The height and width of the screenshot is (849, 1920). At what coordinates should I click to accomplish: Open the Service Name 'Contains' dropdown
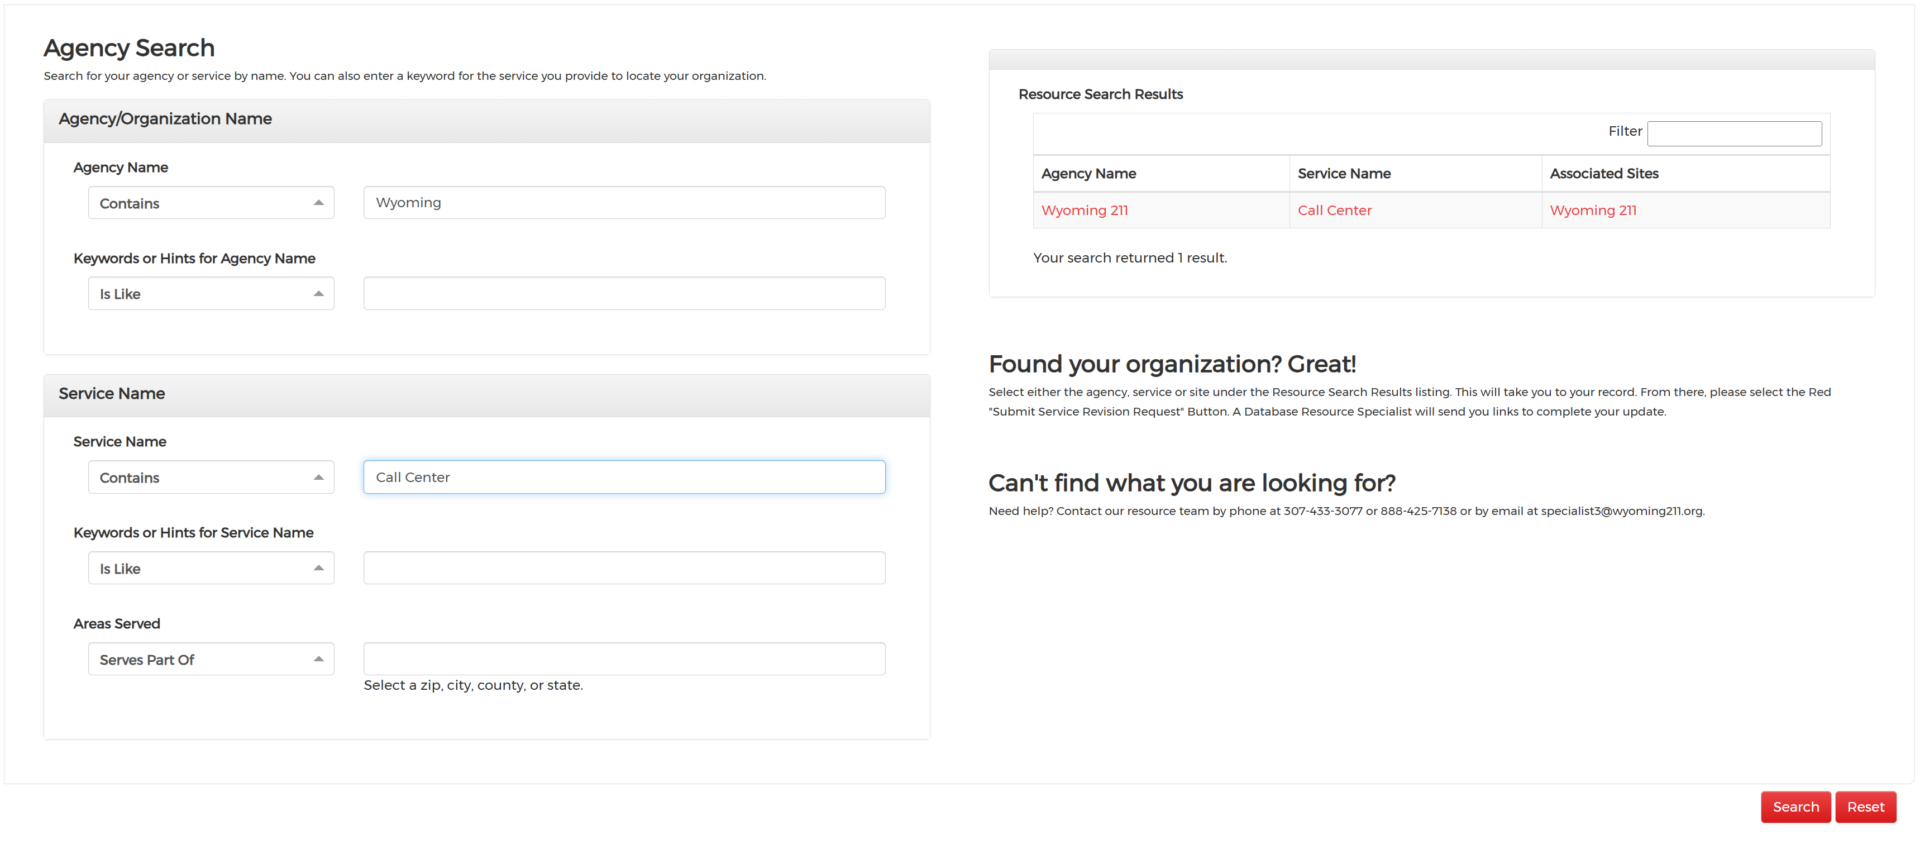pos(211,477)
